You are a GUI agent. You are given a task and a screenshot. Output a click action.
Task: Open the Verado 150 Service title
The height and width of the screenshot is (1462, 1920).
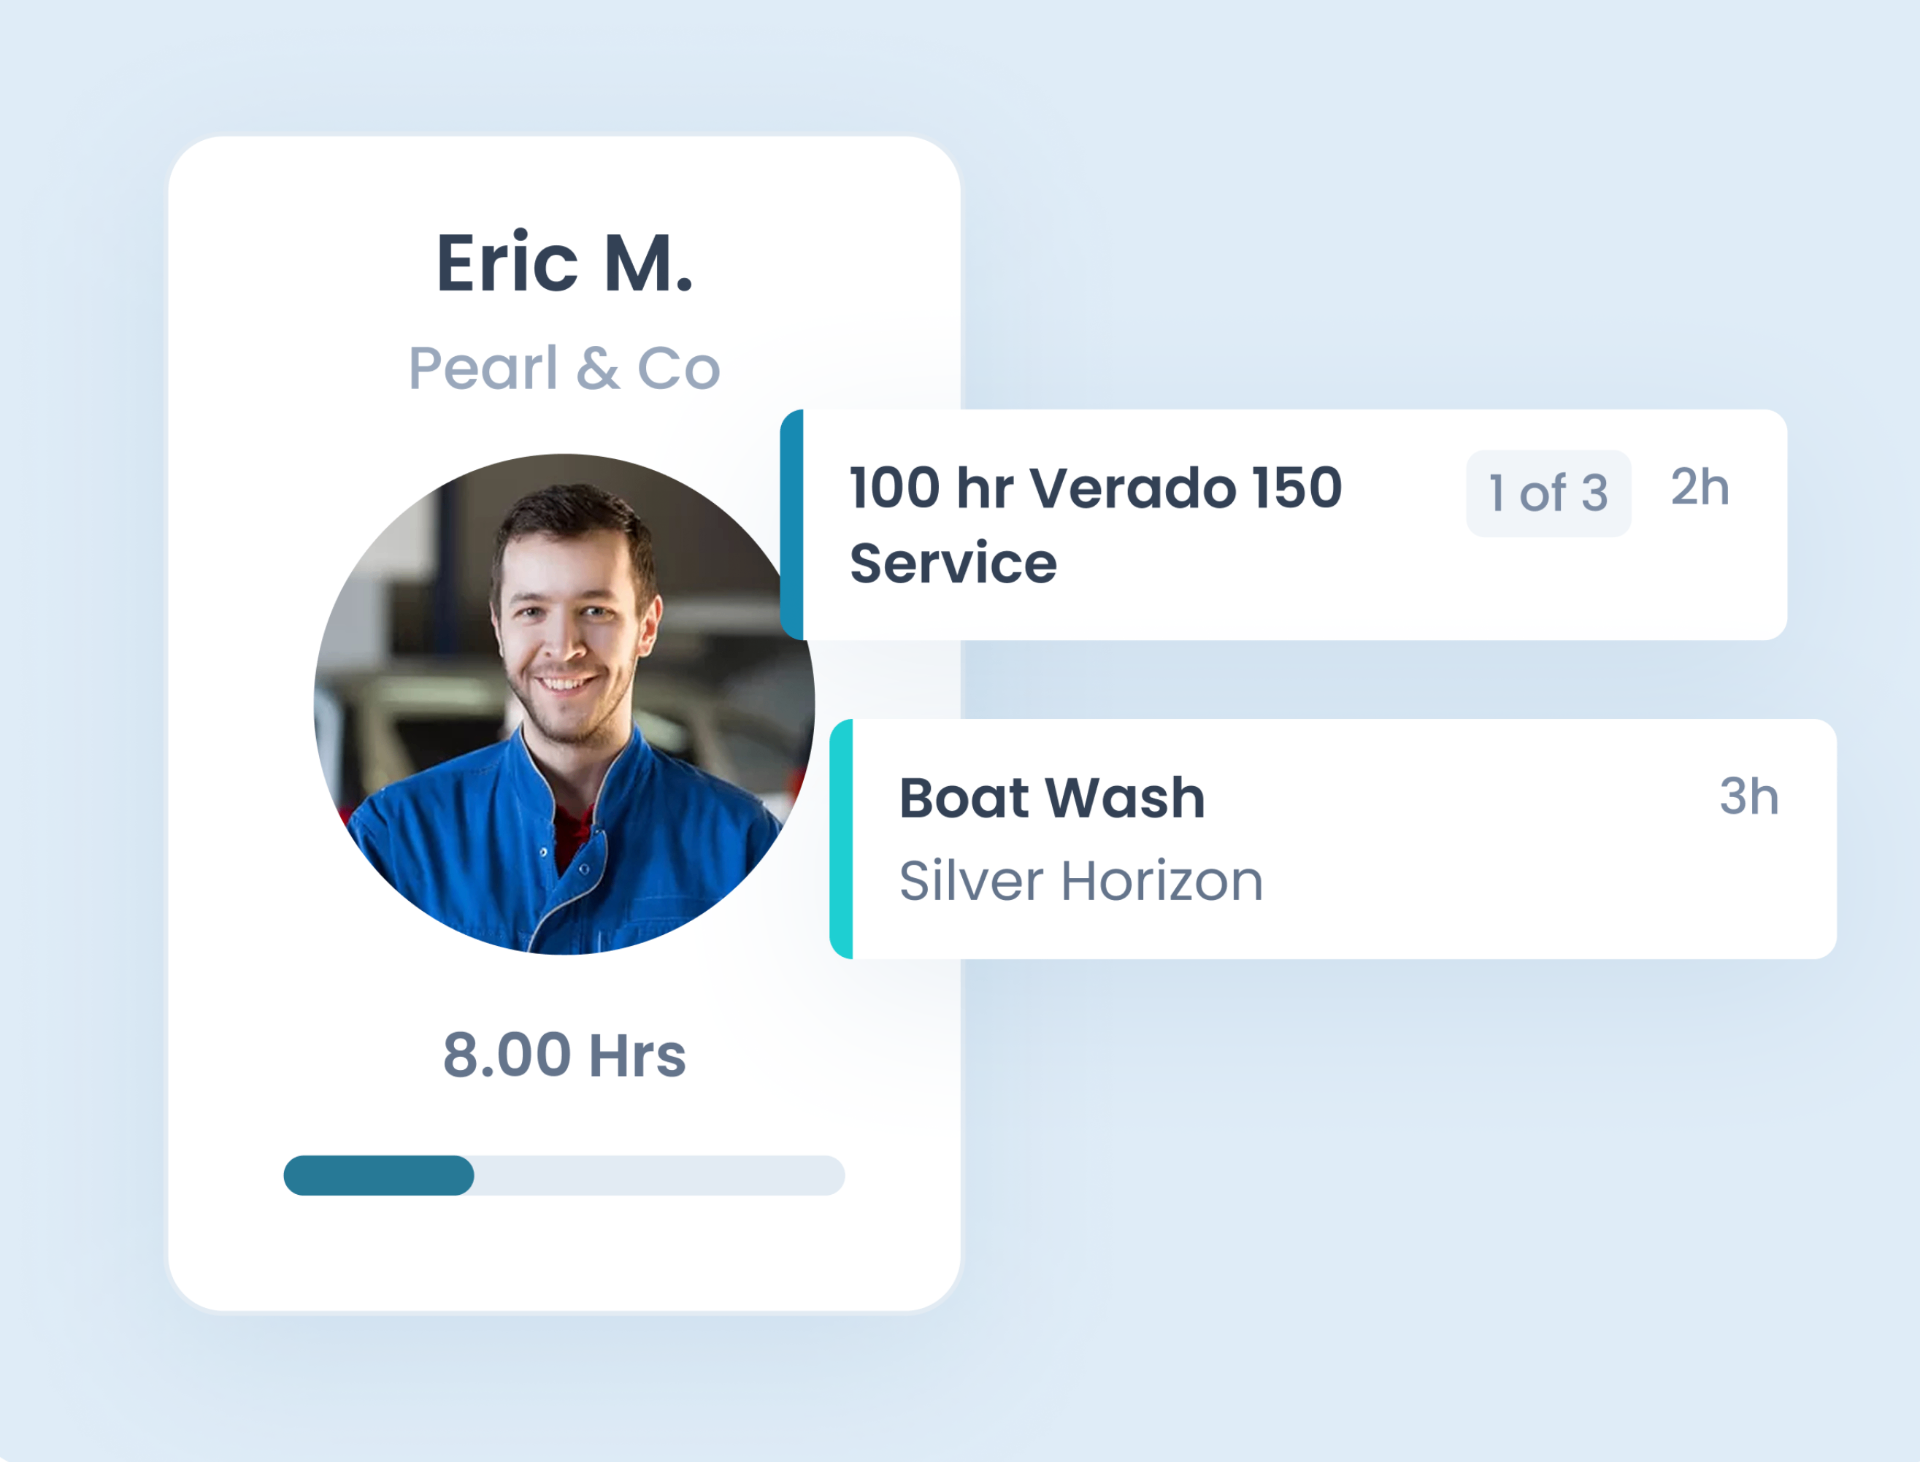point(1095,525)
